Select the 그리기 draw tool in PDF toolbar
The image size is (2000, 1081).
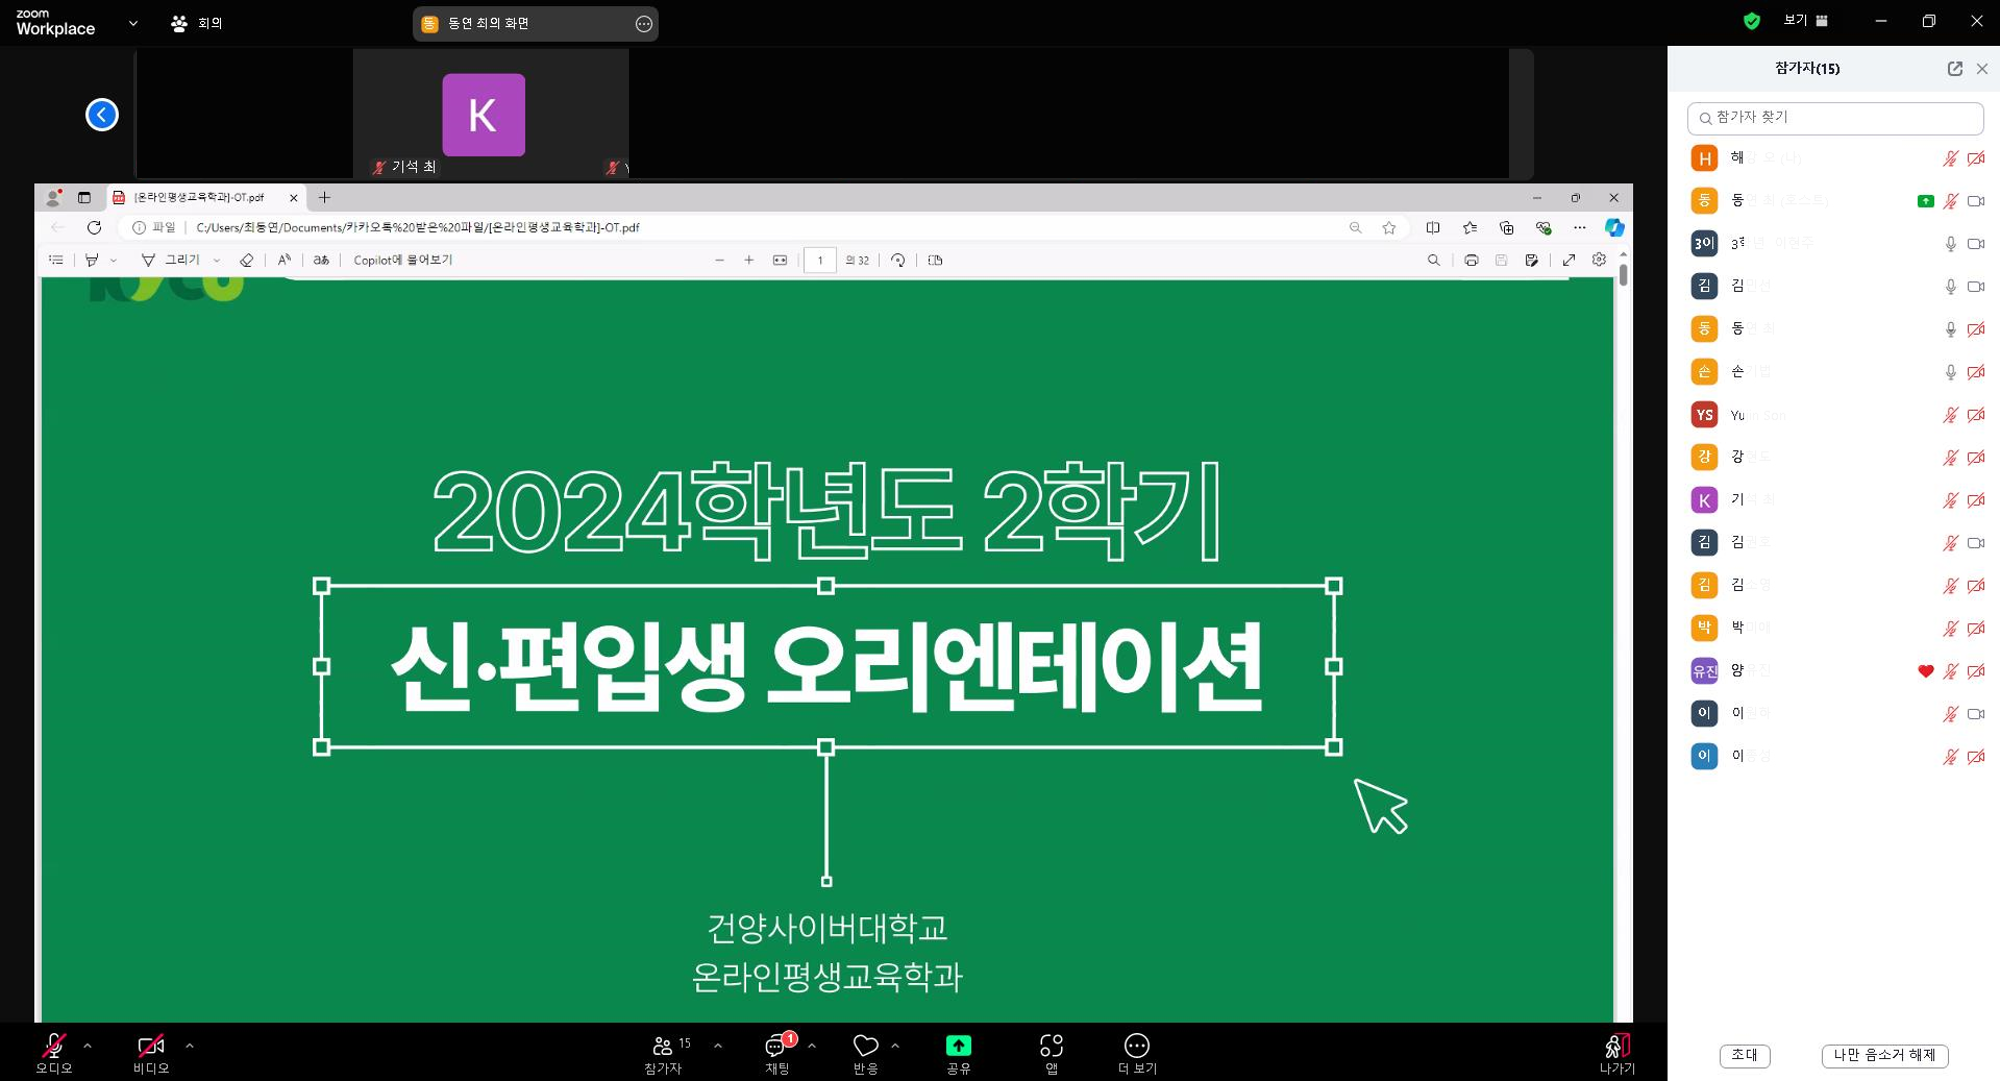click(170, 260)
